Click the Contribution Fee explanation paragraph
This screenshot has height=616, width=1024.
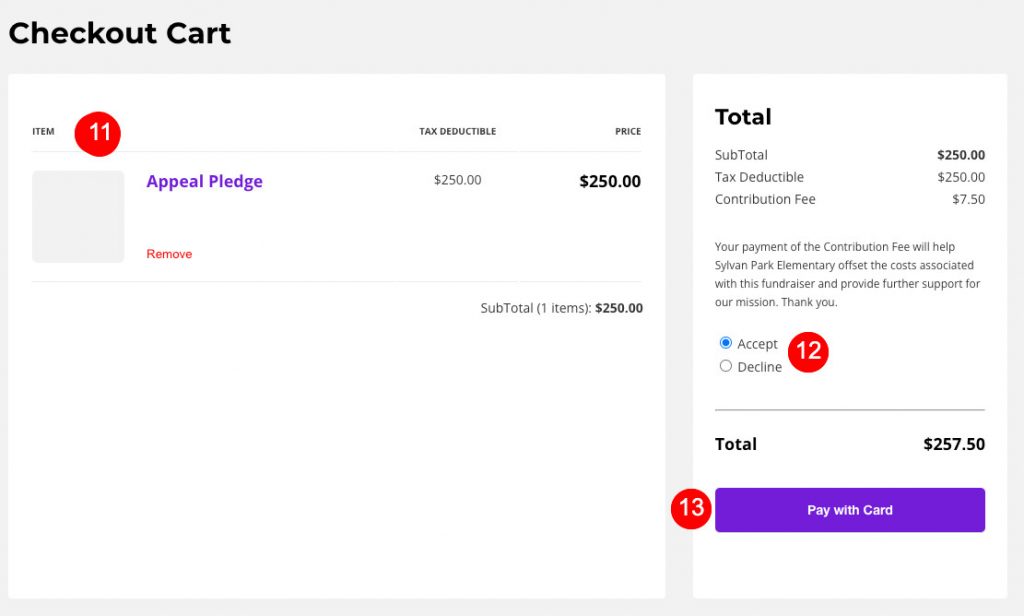click(x=848, y=274)
